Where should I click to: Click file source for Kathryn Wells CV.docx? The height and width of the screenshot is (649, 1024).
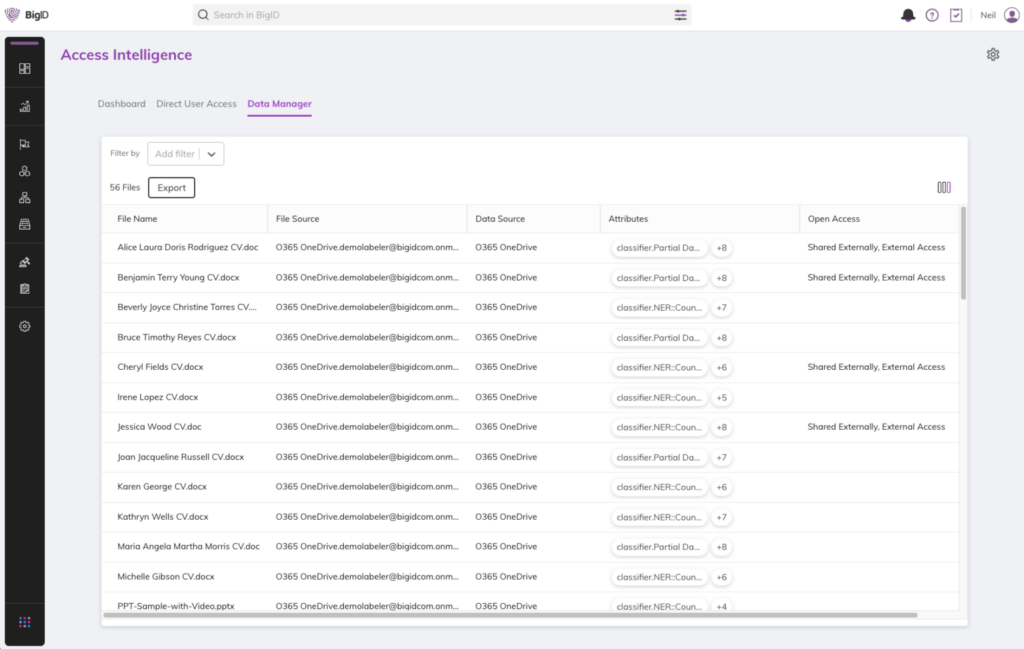(x=367, y=517)
